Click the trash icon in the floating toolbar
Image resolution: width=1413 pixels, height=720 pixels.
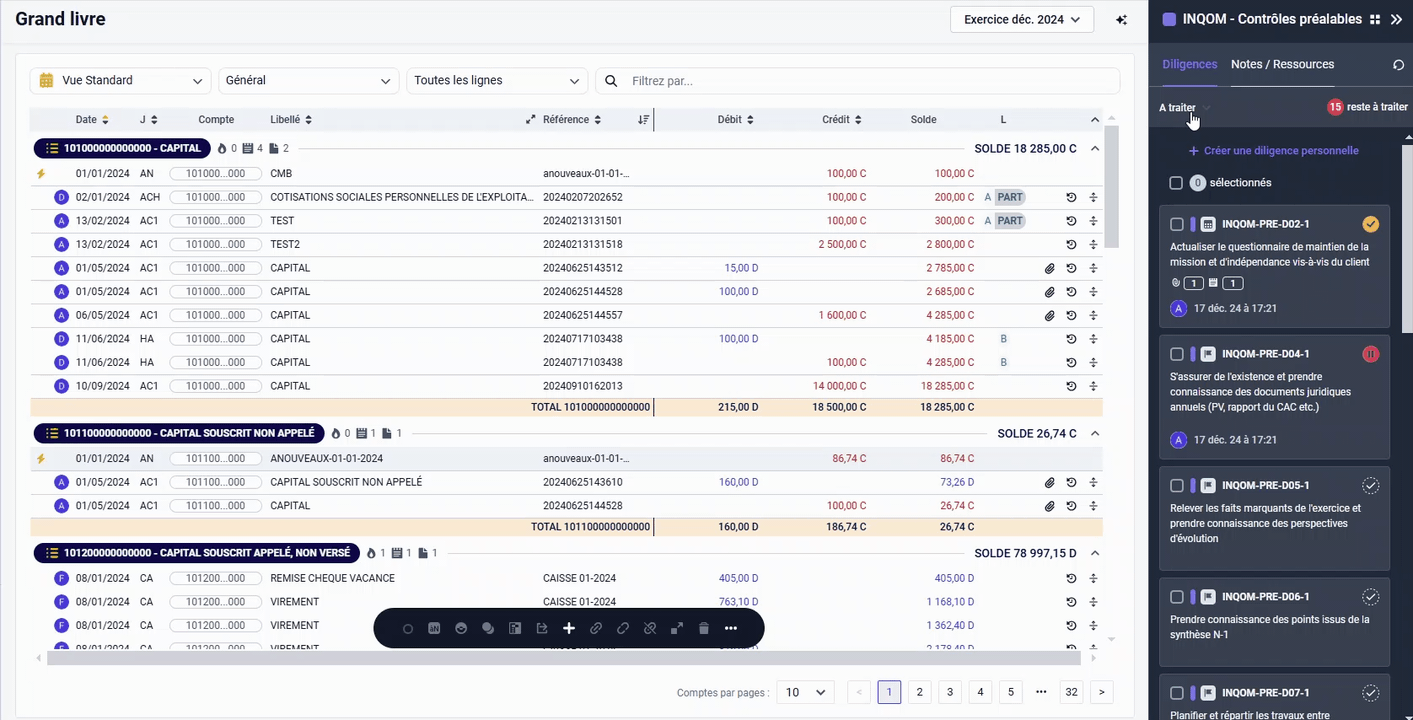pyautogui.click(x=704, y=628)
